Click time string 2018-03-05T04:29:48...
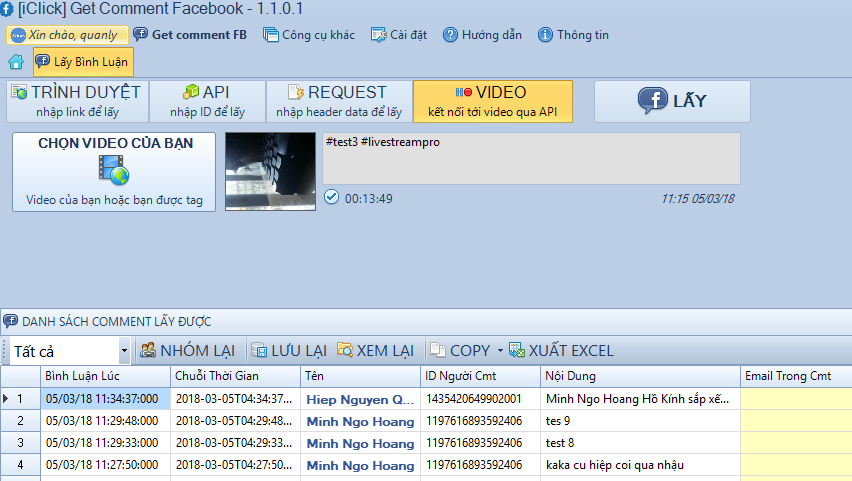Screen dimensions: 852x481 [x=235, y=421]
